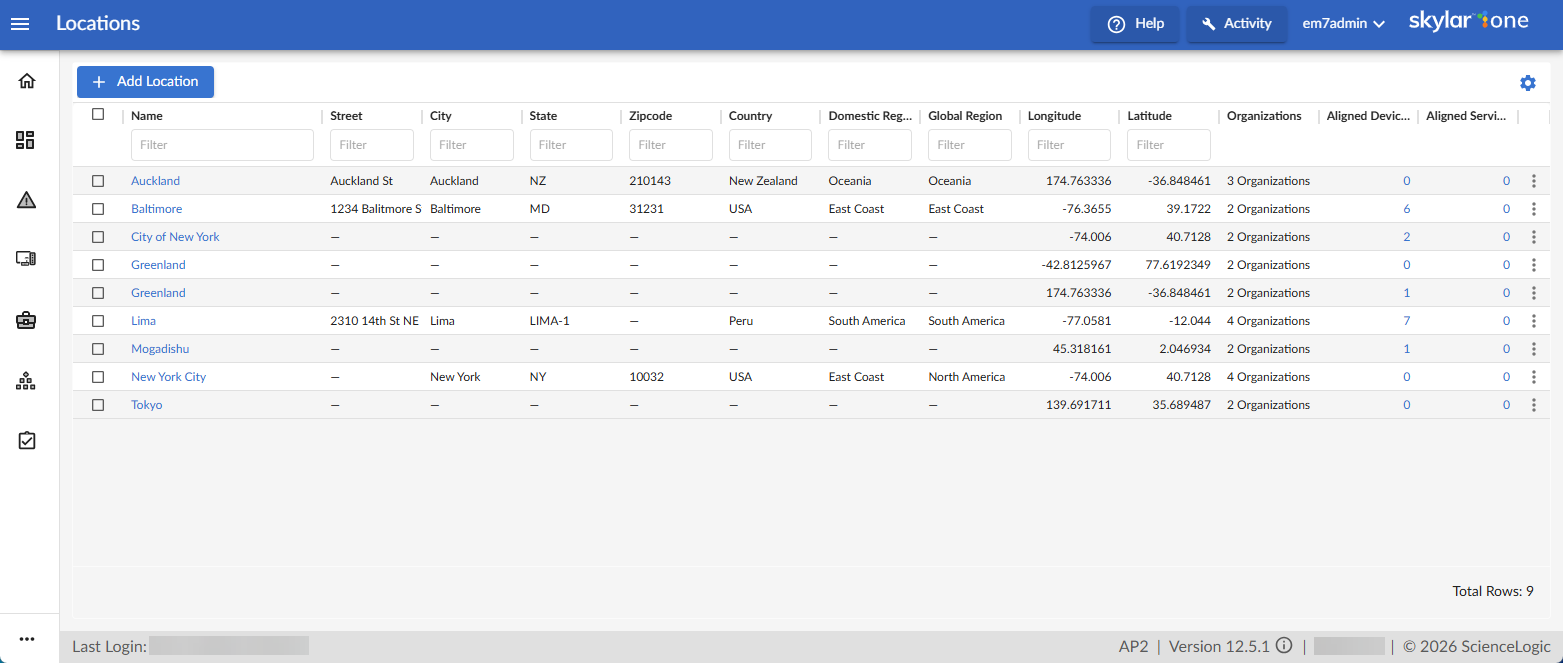Sort by the Name column header

[x=147, y=116]
